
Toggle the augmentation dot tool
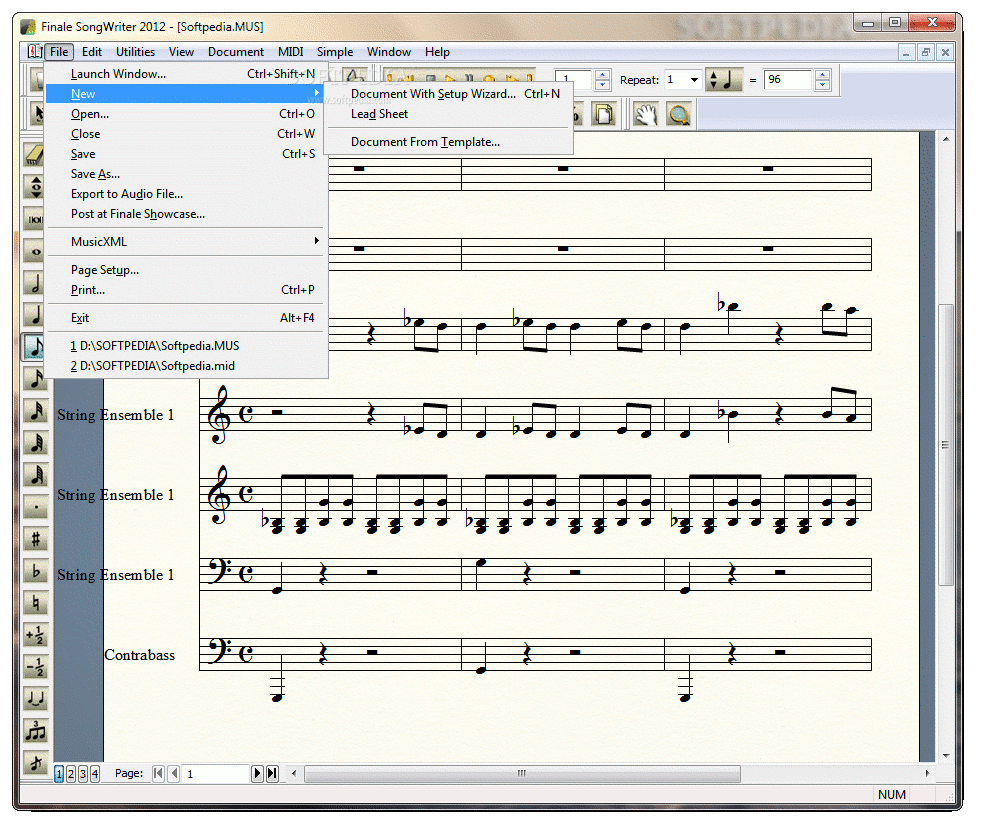click(x=35, y=506)
